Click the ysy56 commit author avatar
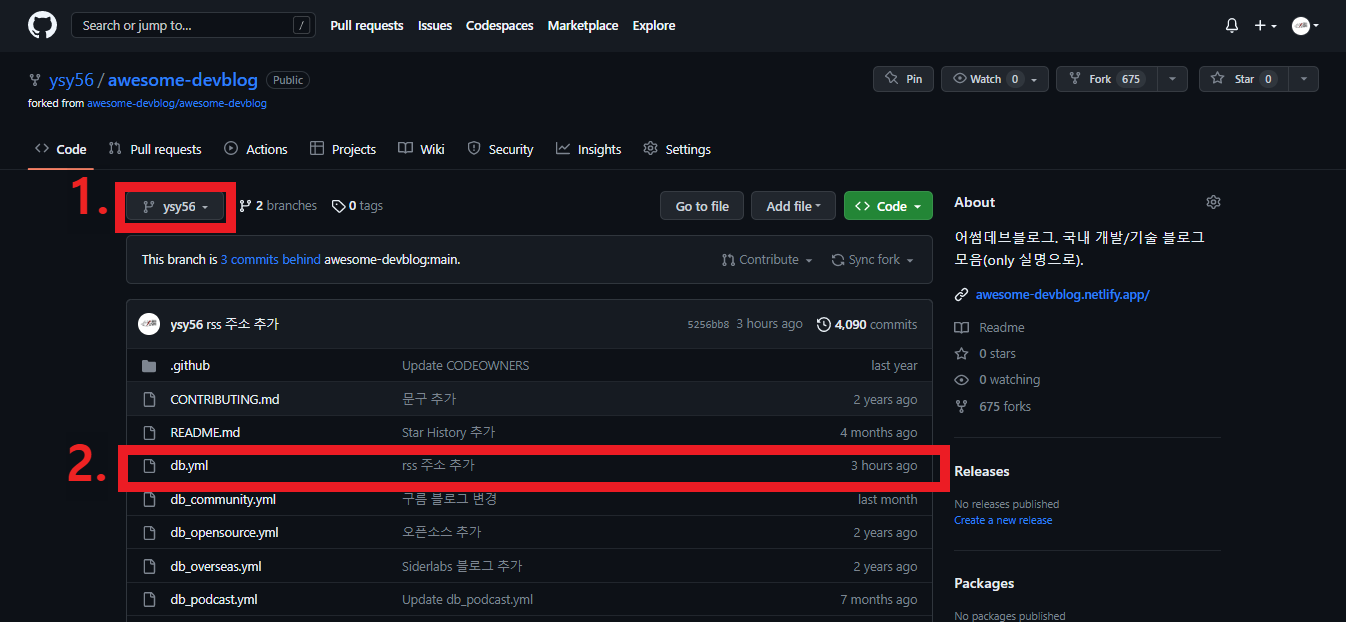 pyautogui.click(x=149, y=324)
